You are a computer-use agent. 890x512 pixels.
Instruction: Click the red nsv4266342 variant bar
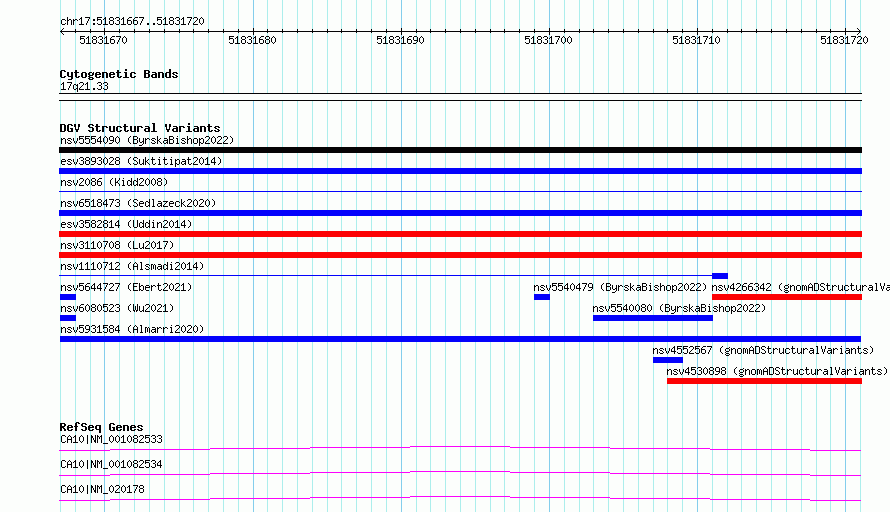click(x=787, y=297)
